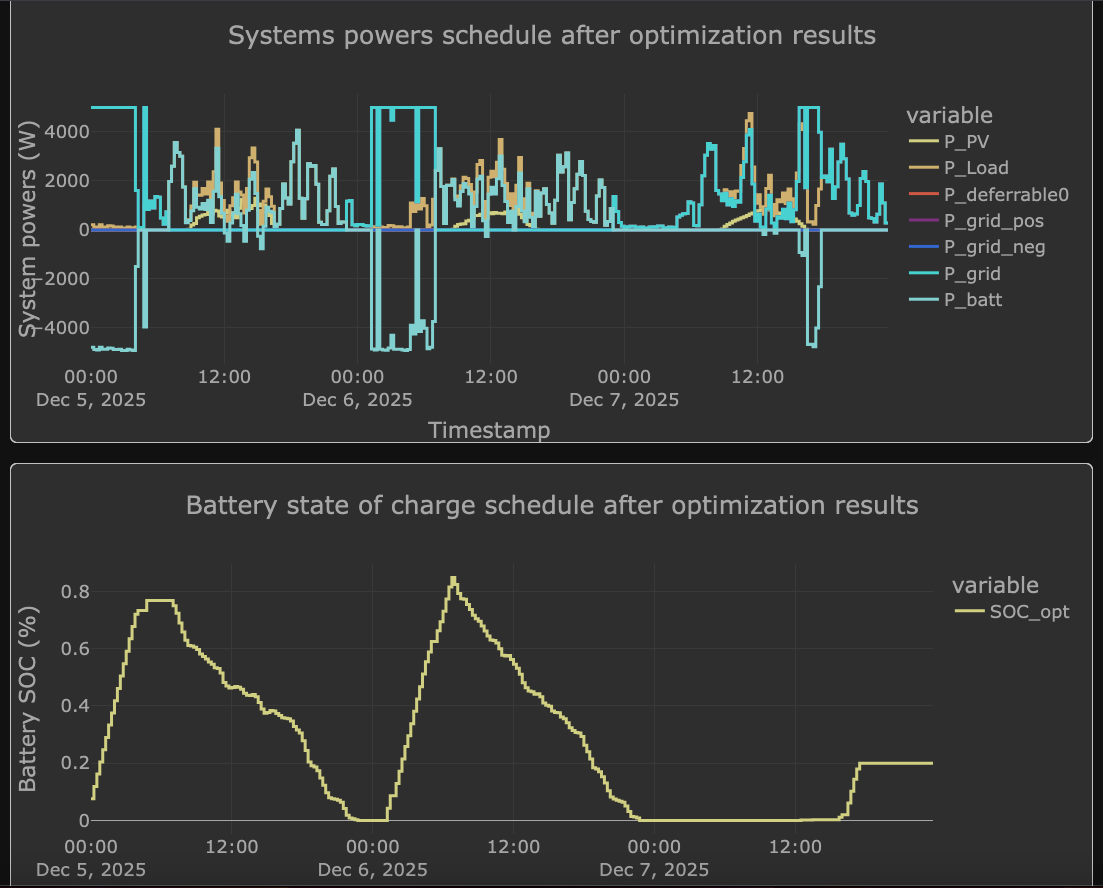Click 'Dec 7, 2025' label under powers chart
This screenshot has height=888, width=1103.
tap(624, 400)
